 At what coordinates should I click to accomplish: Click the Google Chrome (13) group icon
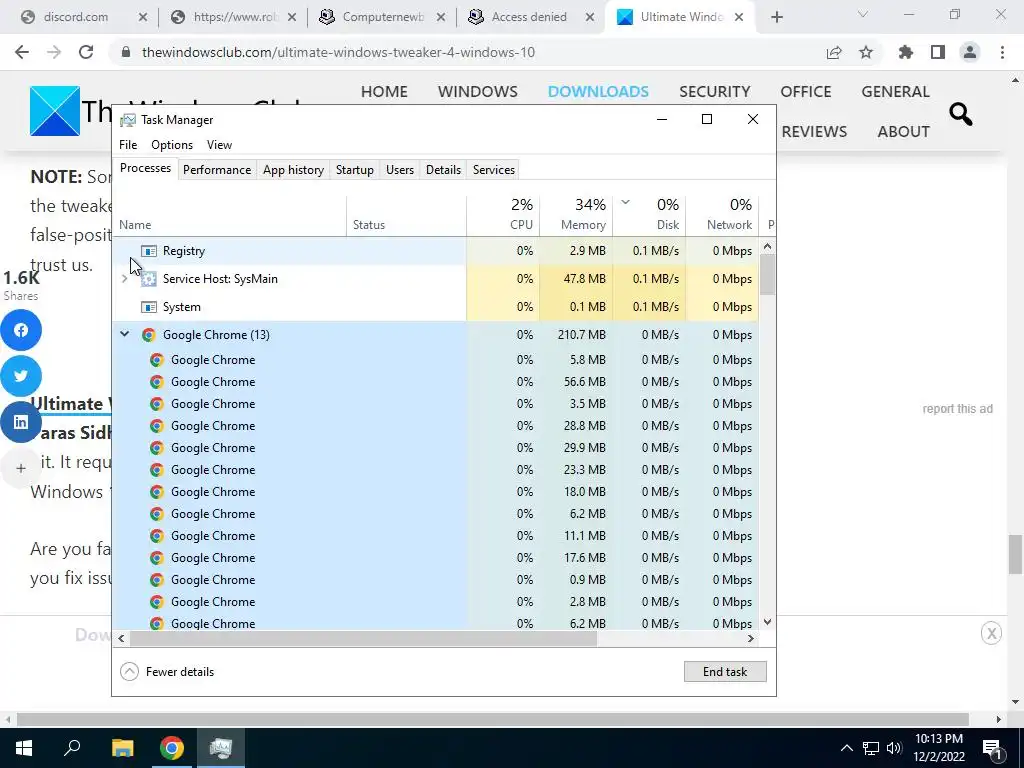(x=149, y=335)
